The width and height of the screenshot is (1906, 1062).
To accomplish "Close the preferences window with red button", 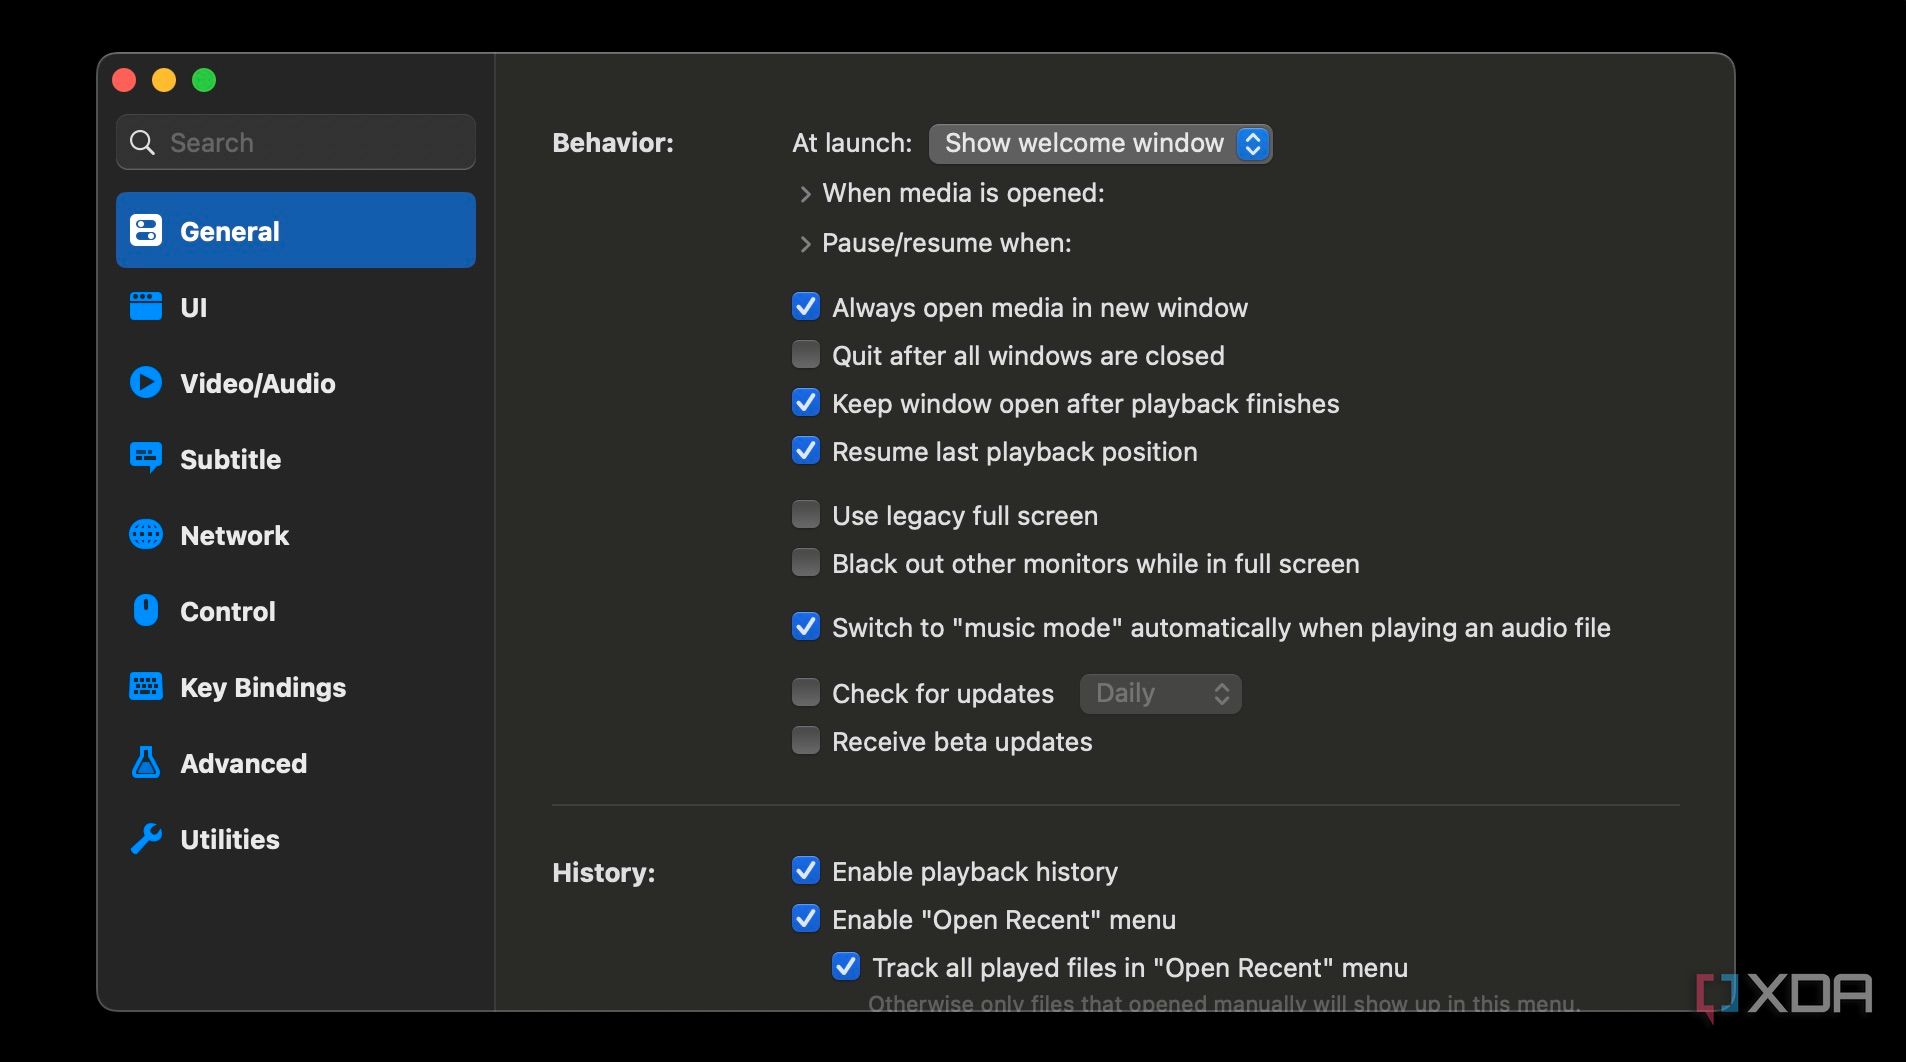I will pos(124,80).
